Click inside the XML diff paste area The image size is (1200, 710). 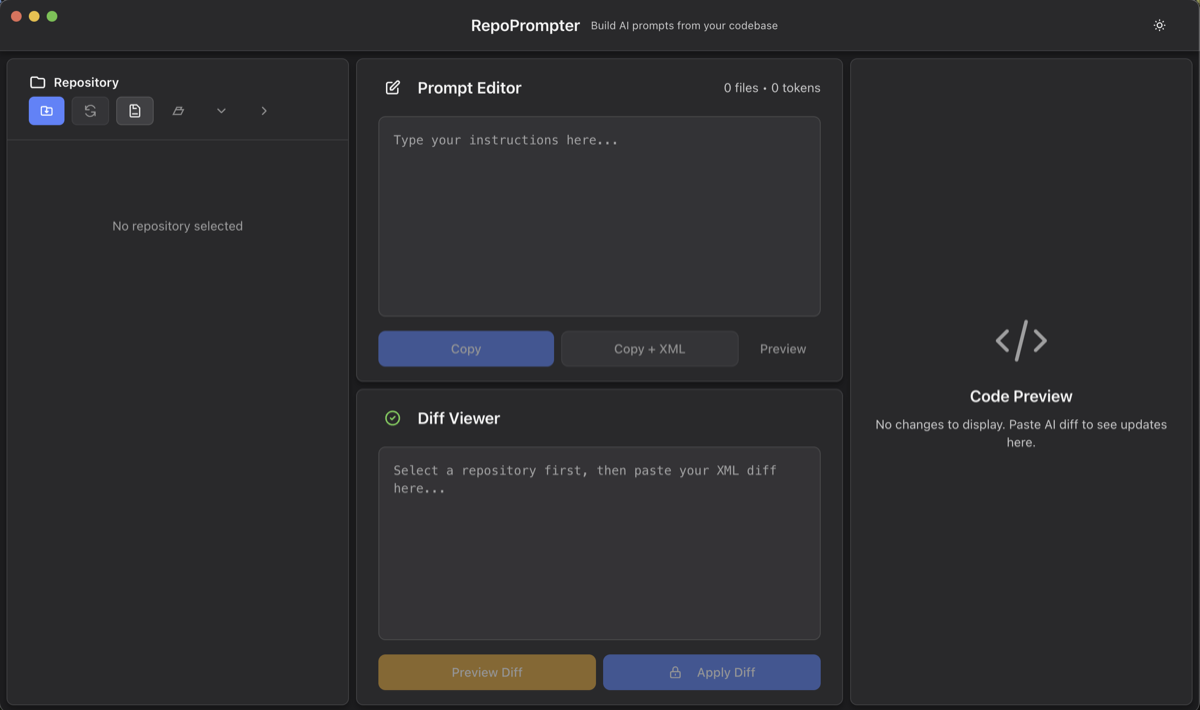point(598,543)
